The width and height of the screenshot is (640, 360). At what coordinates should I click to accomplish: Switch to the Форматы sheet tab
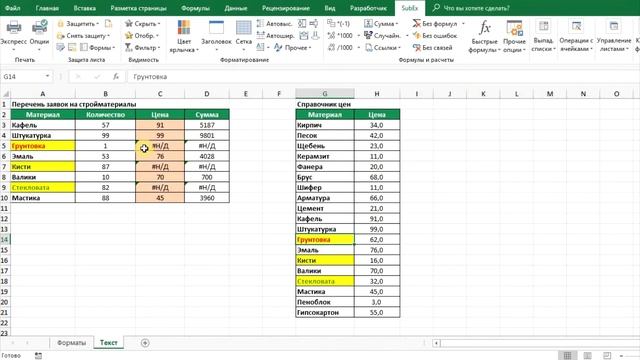[x=71, y=343]
